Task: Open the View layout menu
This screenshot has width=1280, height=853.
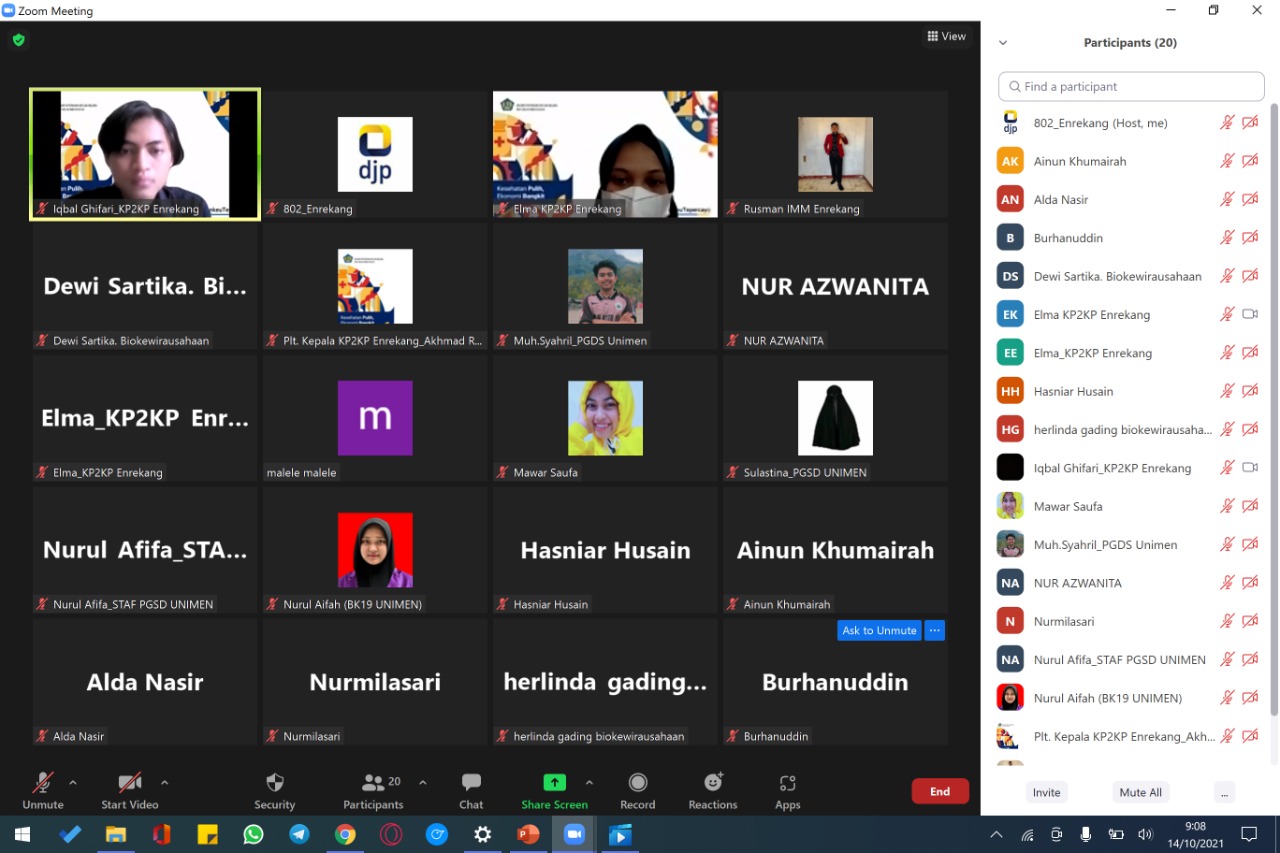Action: (946, 36)
